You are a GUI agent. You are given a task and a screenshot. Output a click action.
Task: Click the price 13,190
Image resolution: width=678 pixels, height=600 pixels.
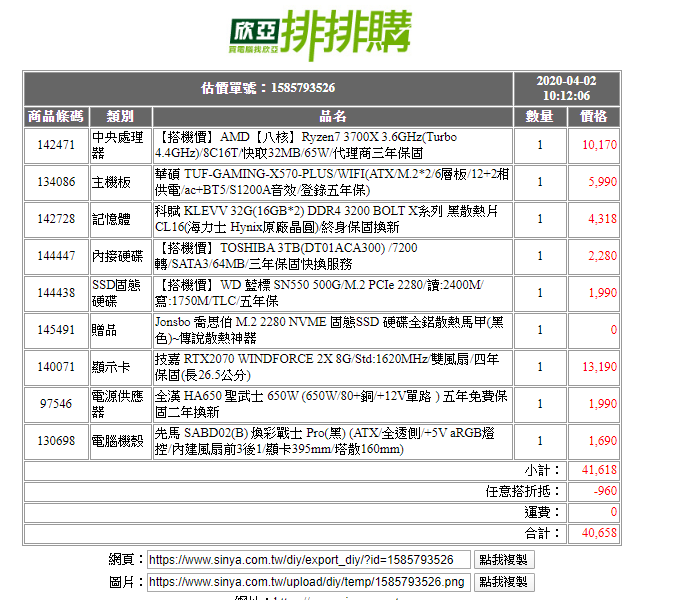pos(599,367)
